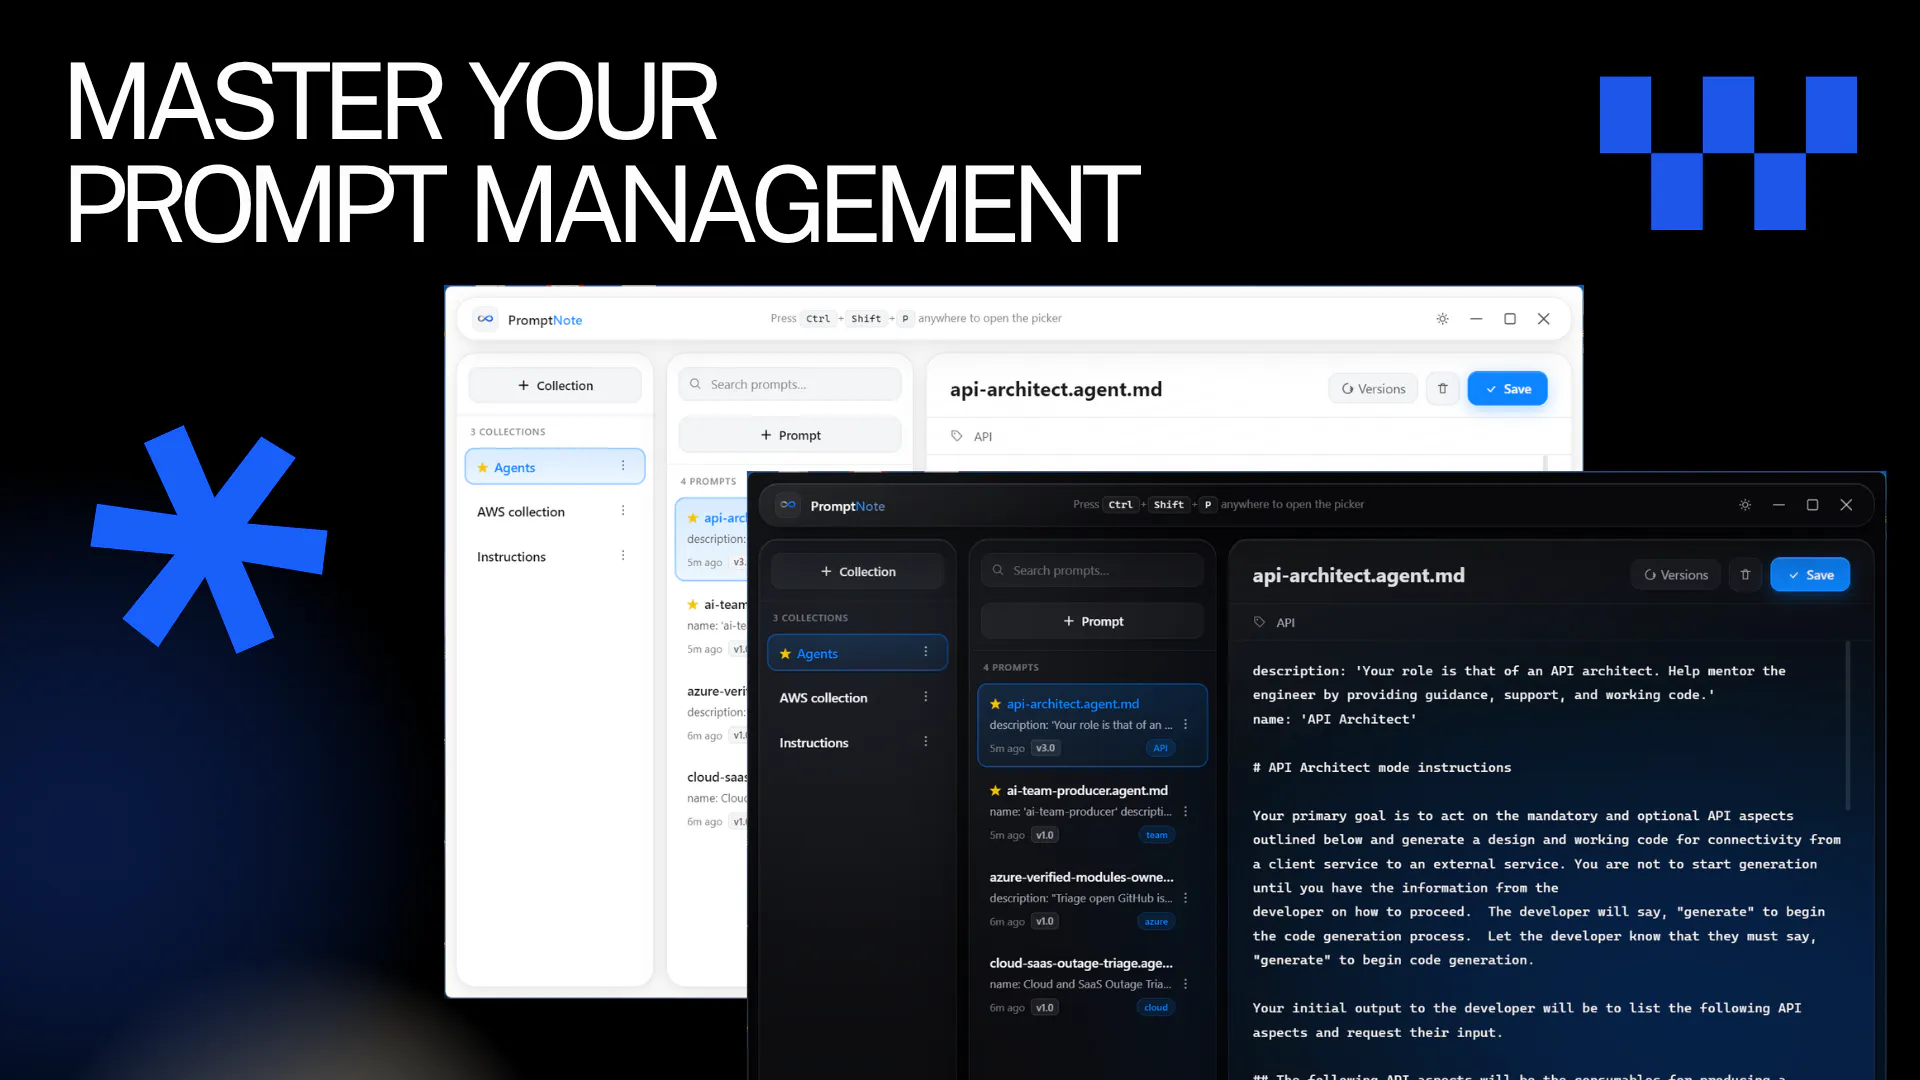Click the api-architect.agent.md title in light window
1920x1080 pixels.
click(1055, 389)
